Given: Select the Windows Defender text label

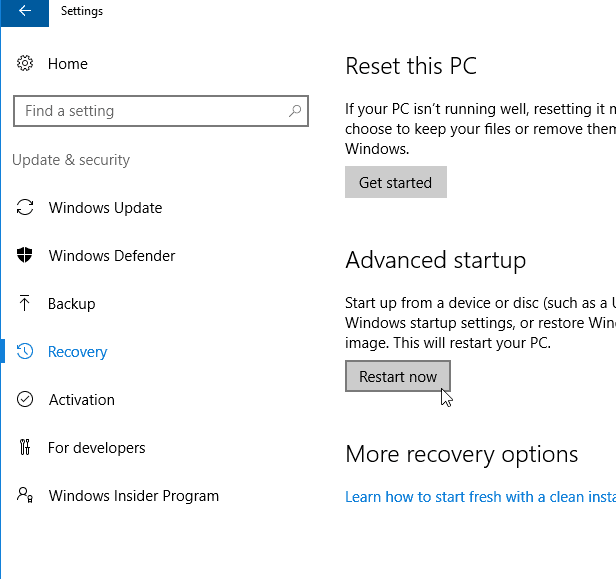Looking at the screenshot, I should [x=112, y=256].
